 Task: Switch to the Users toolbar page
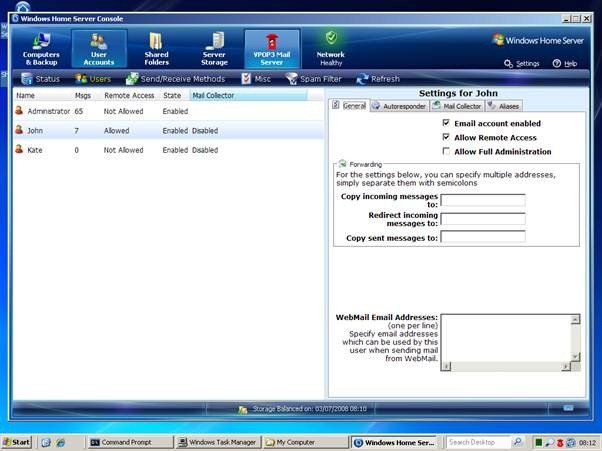(x=93, y=79)
